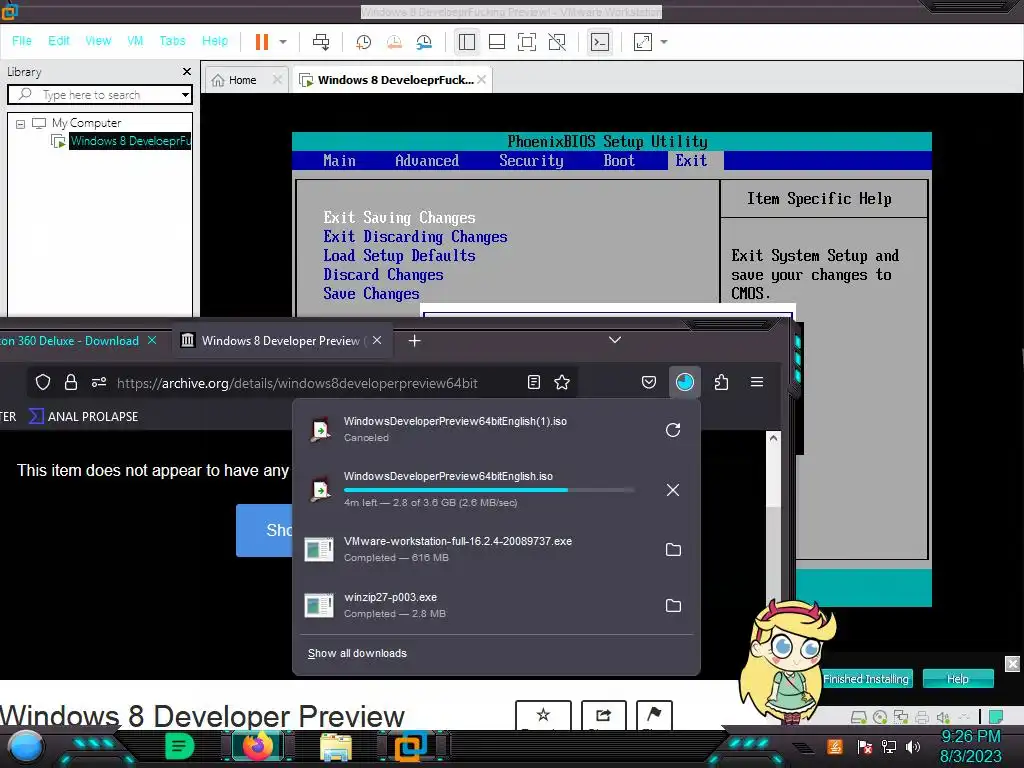Click the revert to snapshot icon
1024x768 pixels.
point(394,42)
